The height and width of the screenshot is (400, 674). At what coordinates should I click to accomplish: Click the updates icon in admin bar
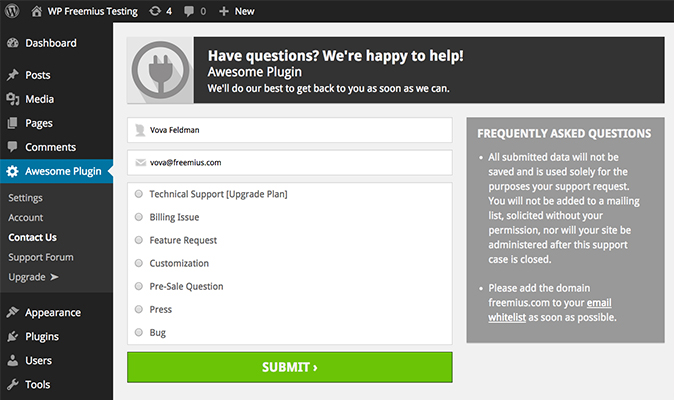152,11
